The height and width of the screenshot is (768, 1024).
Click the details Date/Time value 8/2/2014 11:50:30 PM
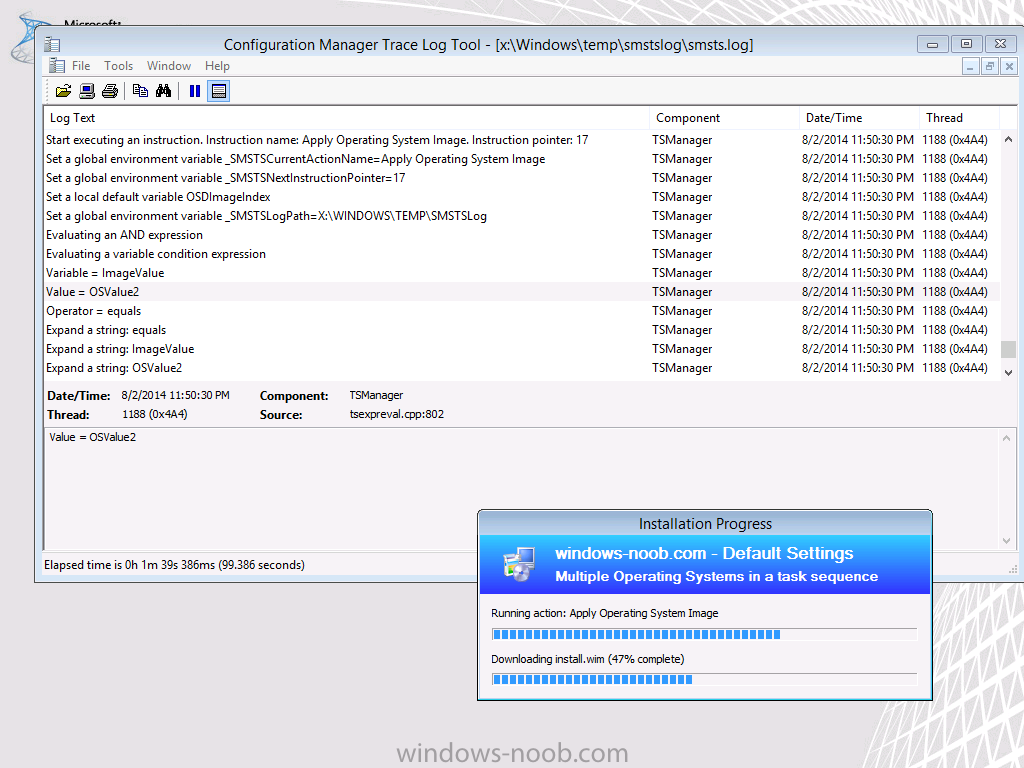tap(175, 395)
